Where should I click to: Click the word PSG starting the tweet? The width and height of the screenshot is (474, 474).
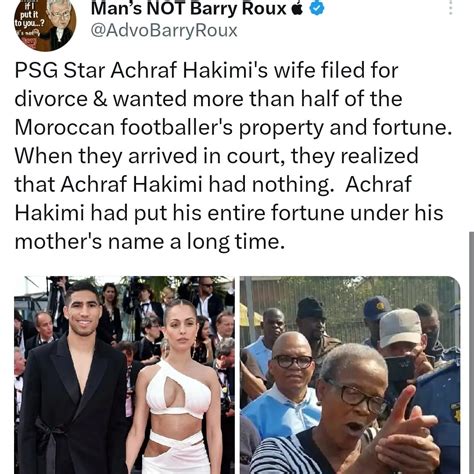36,71
